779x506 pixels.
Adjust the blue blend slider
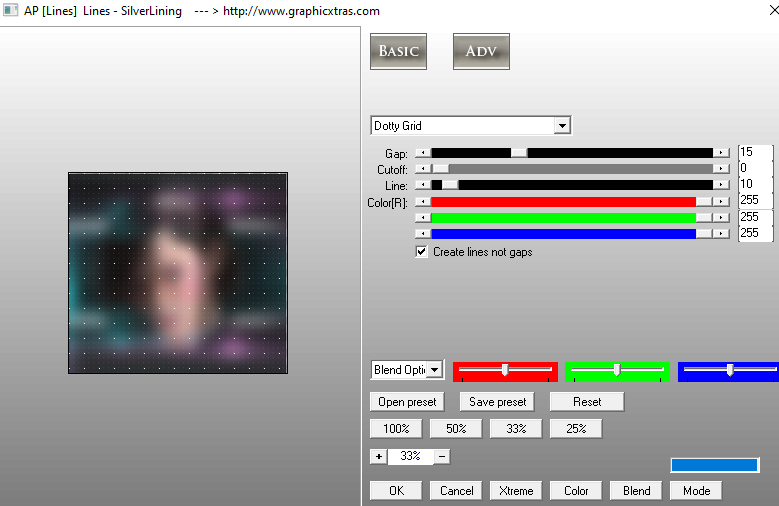coord(729,370)
